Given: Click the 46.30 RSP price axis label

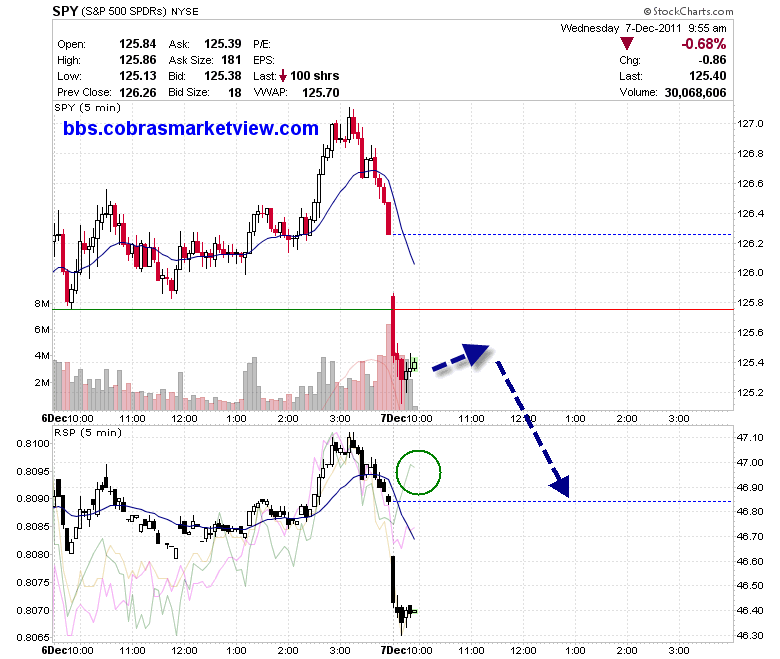Looking at the screenshot, I should point(750,636).
